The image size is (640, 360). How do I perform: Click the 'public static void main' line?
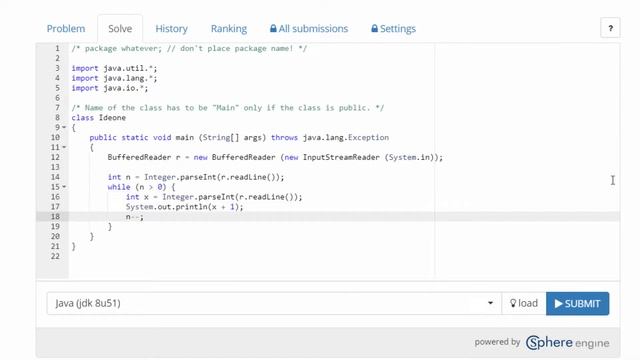pyautogui.click(x=239, y=138)
